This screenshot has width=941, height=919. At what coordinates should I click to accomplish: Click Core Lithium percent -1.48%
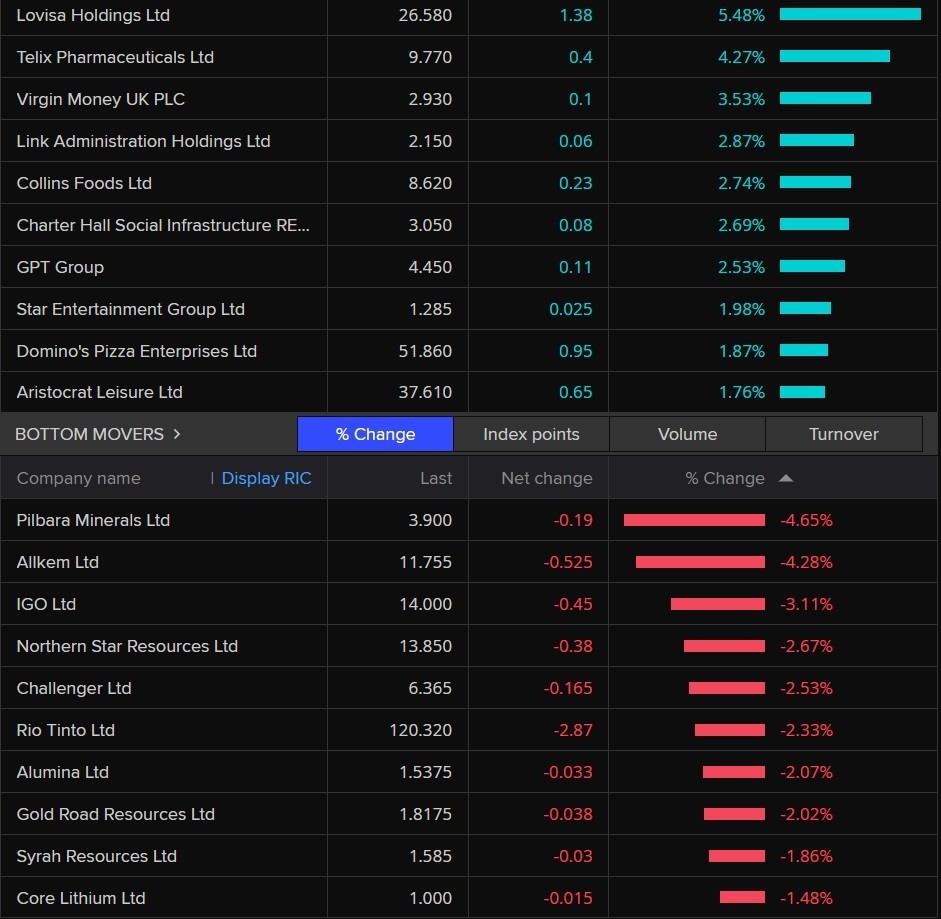[806, 898]
